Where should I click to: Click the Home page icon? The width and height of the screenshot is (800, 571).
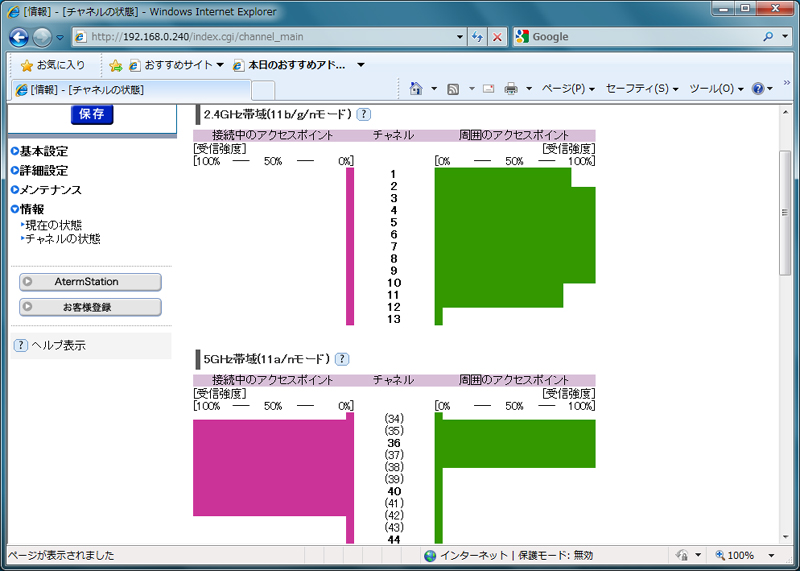click(x=416, y=89)
